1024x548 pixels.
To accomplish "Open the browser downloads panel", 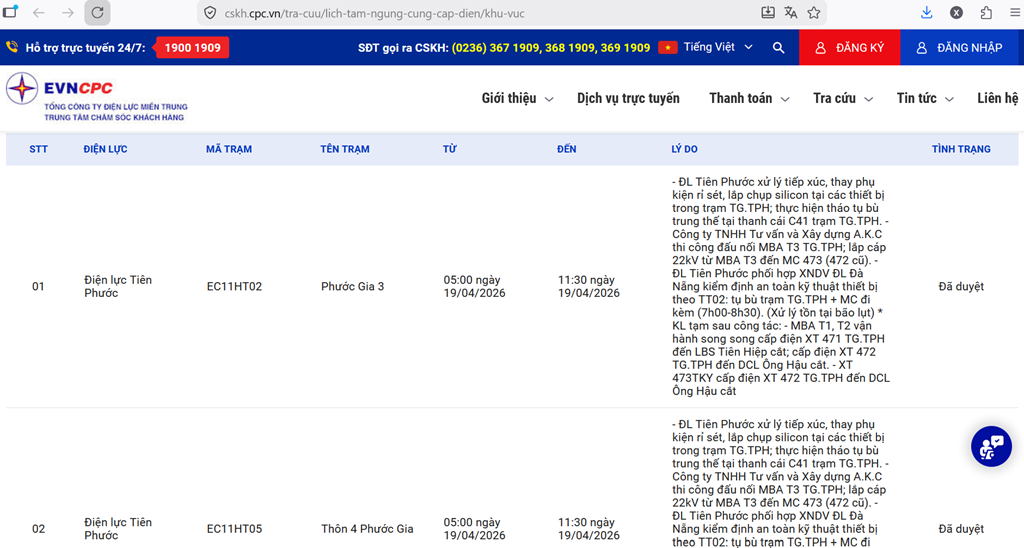I will [x=926, y=13].
